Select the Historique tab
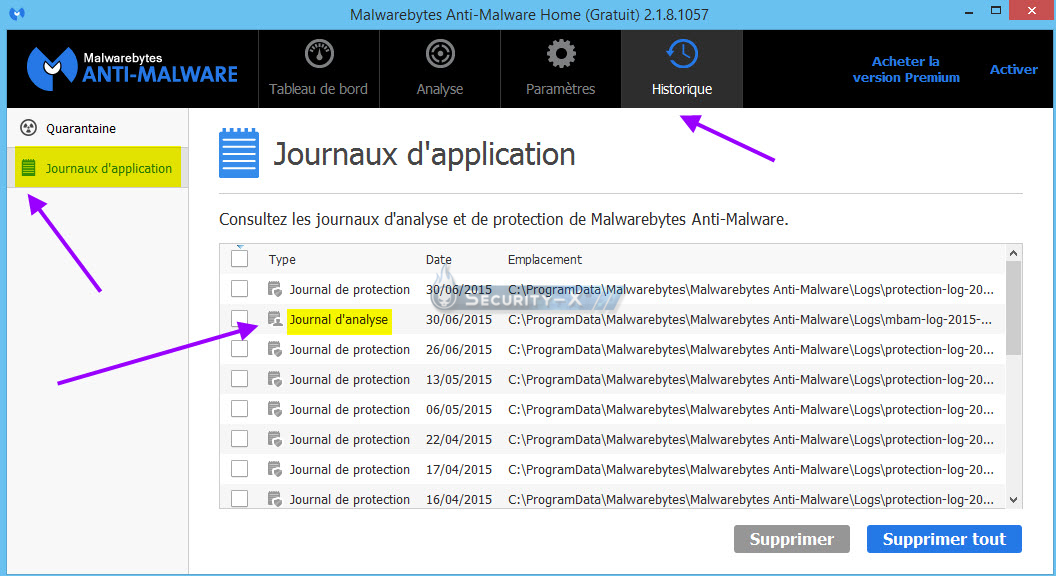 point(682,69)
